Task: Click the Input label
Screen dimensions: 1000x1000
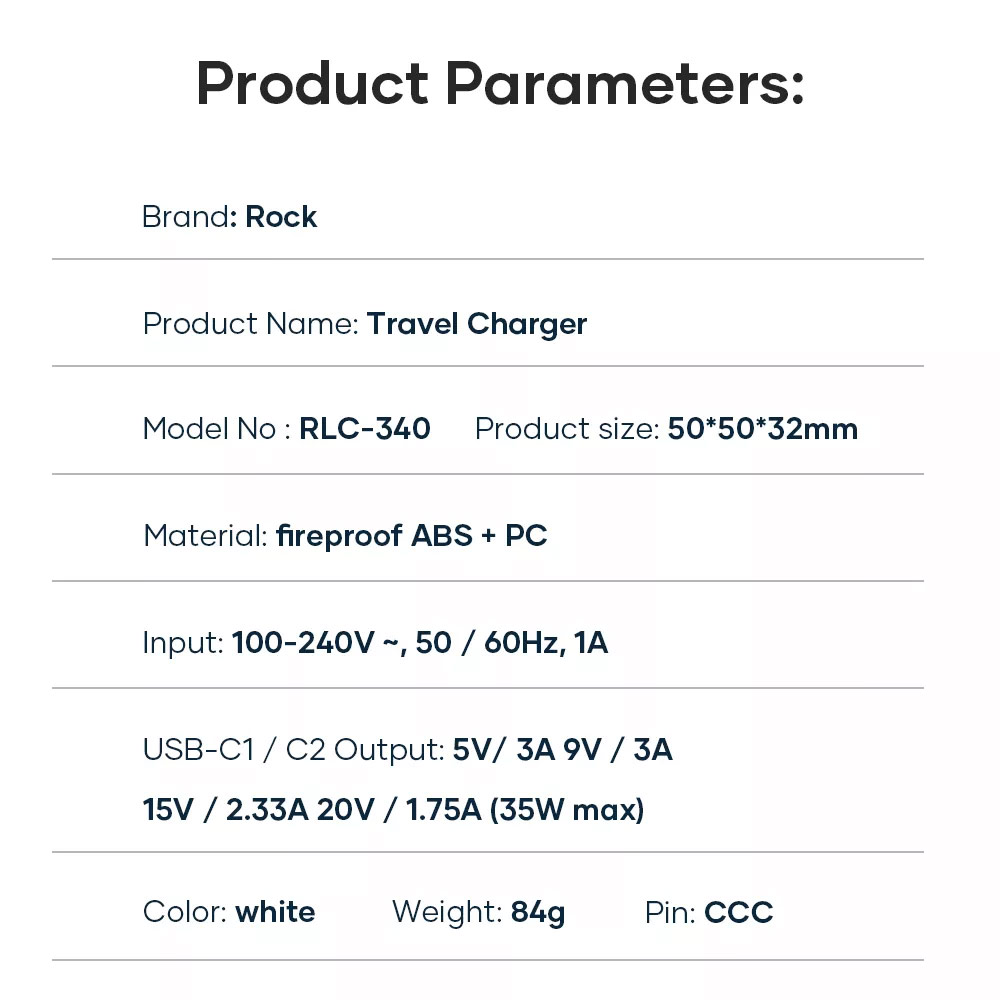Action: [183, 643]
